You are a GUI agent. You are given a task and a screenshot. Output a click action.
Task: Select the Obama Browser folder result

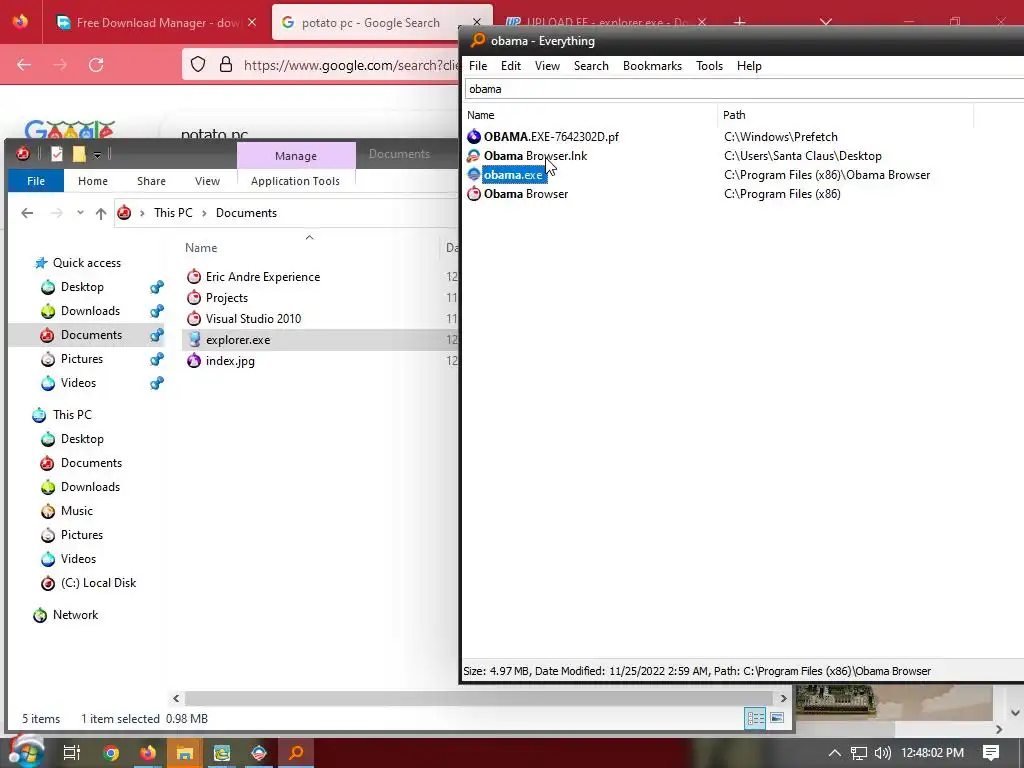pos(526,194)
